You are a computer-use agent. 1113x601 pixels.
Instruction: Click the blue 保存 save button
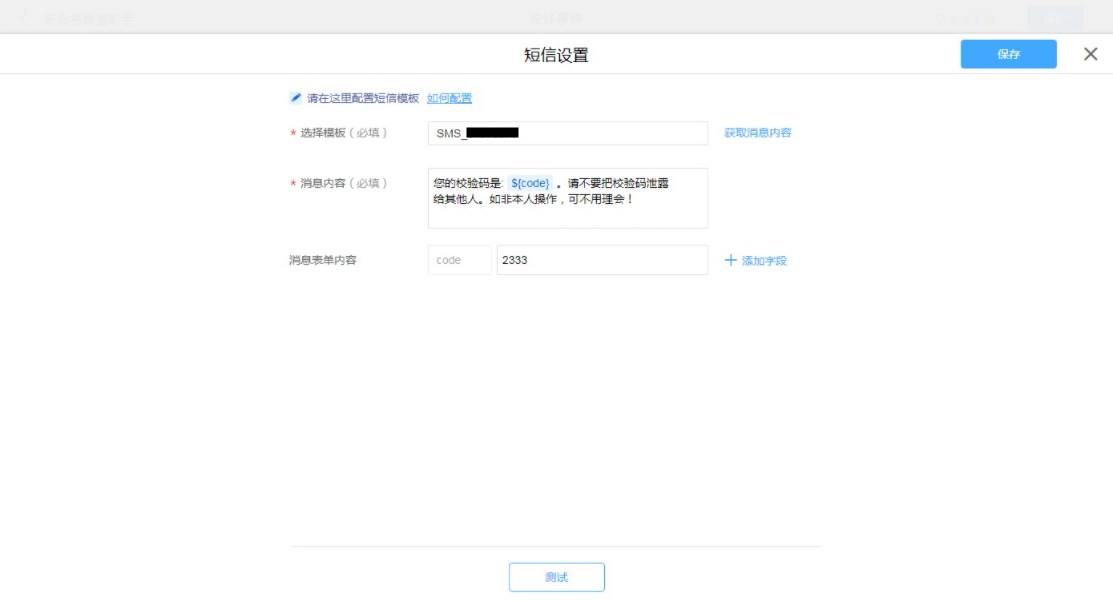[1008, 54]
